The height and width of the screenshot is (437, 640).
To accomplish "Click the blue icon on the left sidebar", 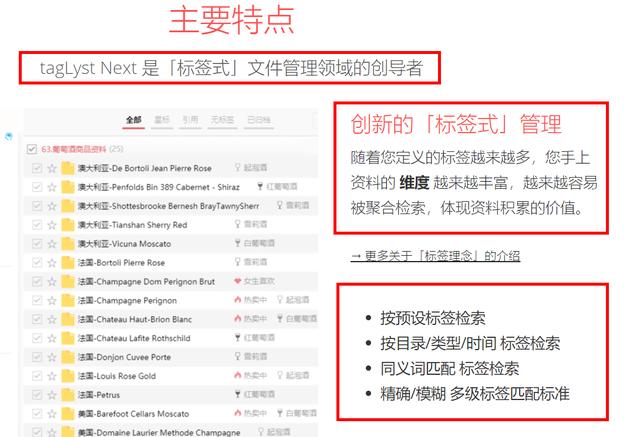I will tap(8, 136).
